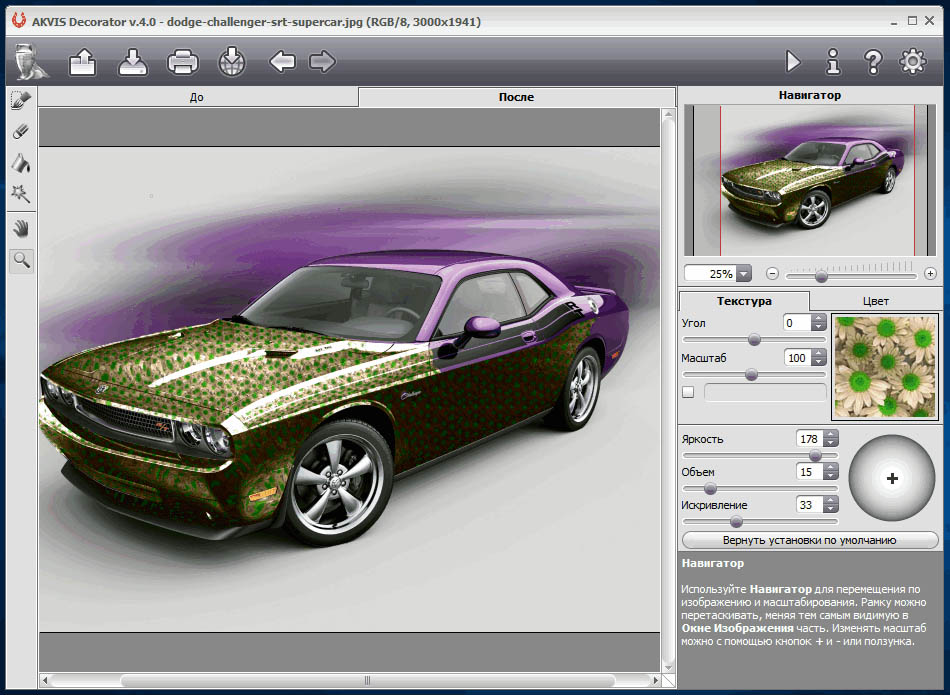Click the zoom out minus button in Navigator
The image size is (950, 695).
[772, 274]
